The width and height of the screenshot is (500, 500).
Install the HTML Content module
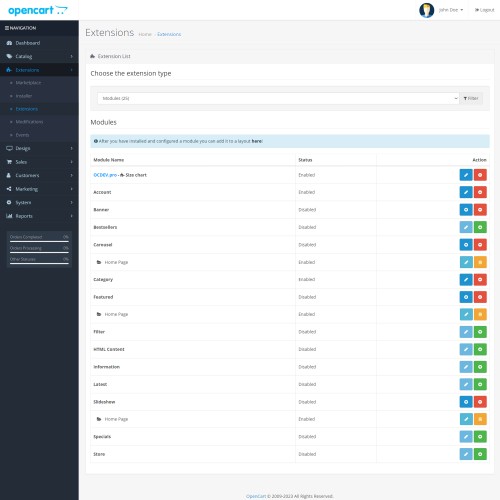click(480, 349)
